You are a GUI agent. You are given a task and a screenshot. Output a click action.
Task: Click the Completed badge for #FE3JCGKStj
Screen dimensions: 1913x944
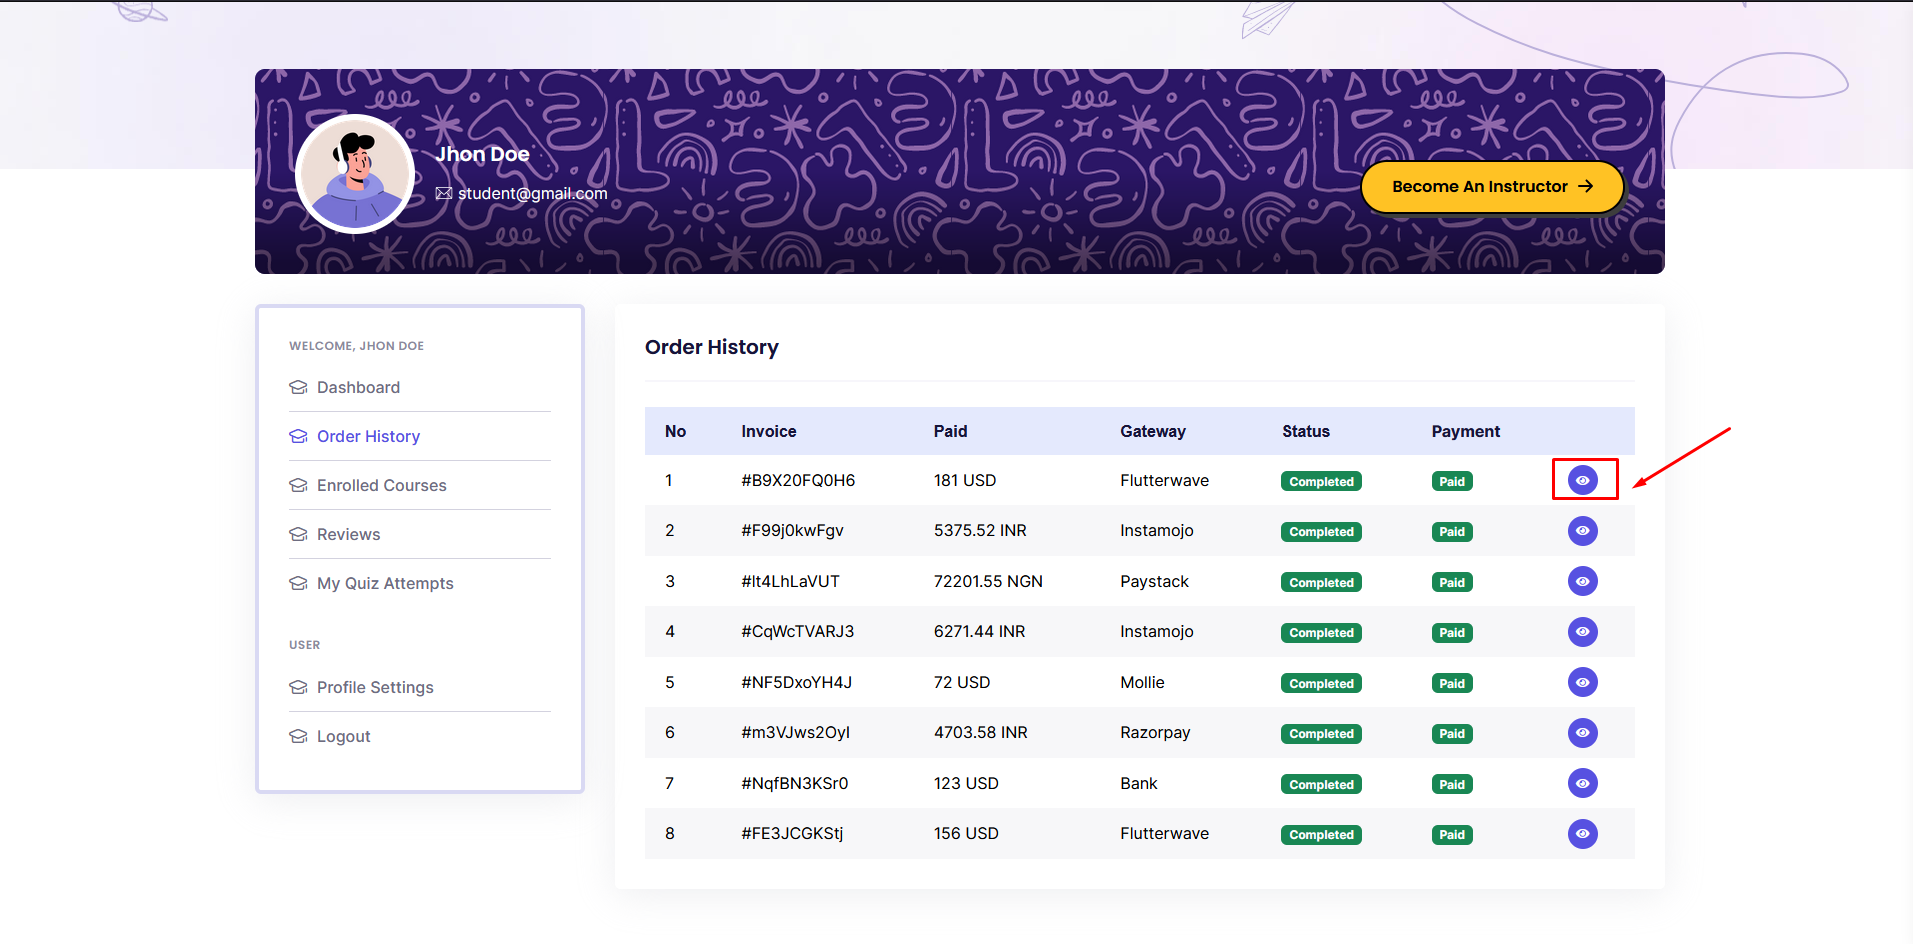pos(1321,834)
